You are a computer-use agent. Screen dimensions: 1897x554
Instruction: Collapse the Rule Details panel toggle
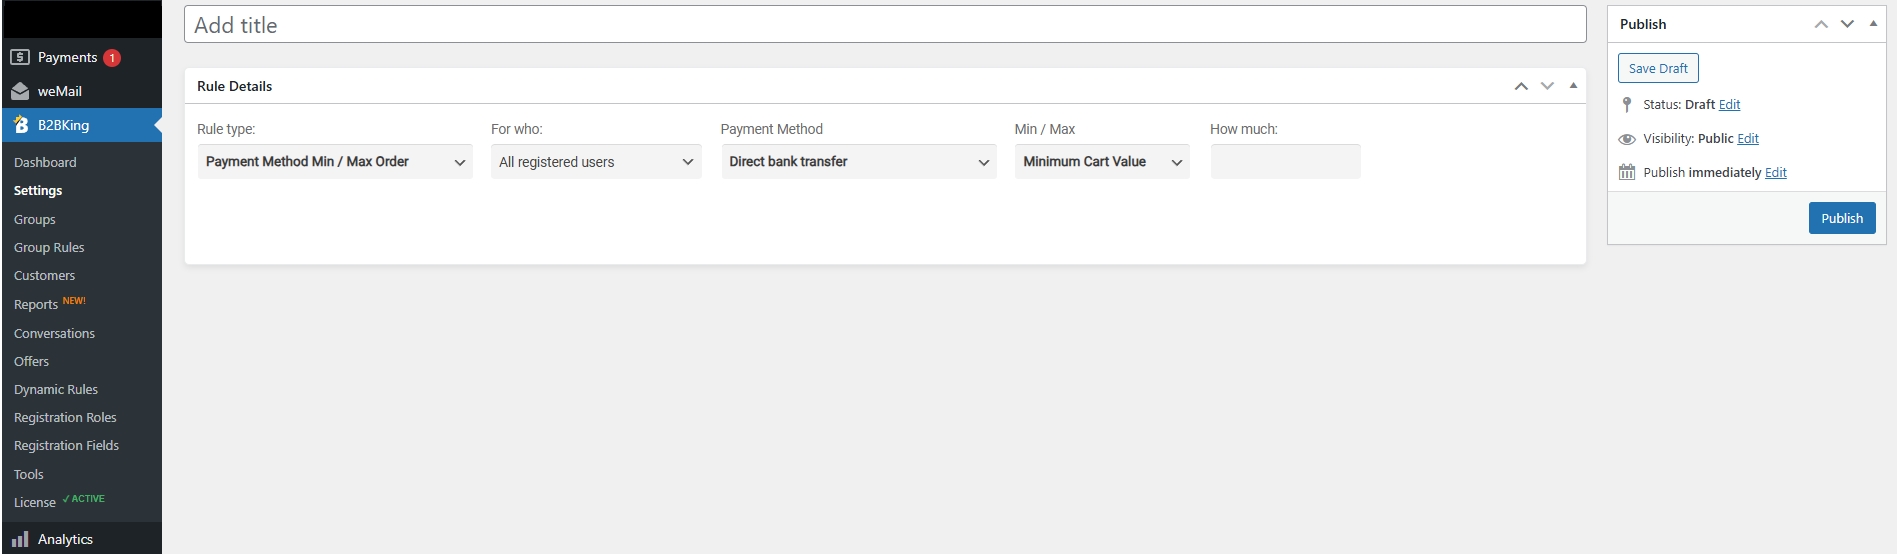point(1573,86)
